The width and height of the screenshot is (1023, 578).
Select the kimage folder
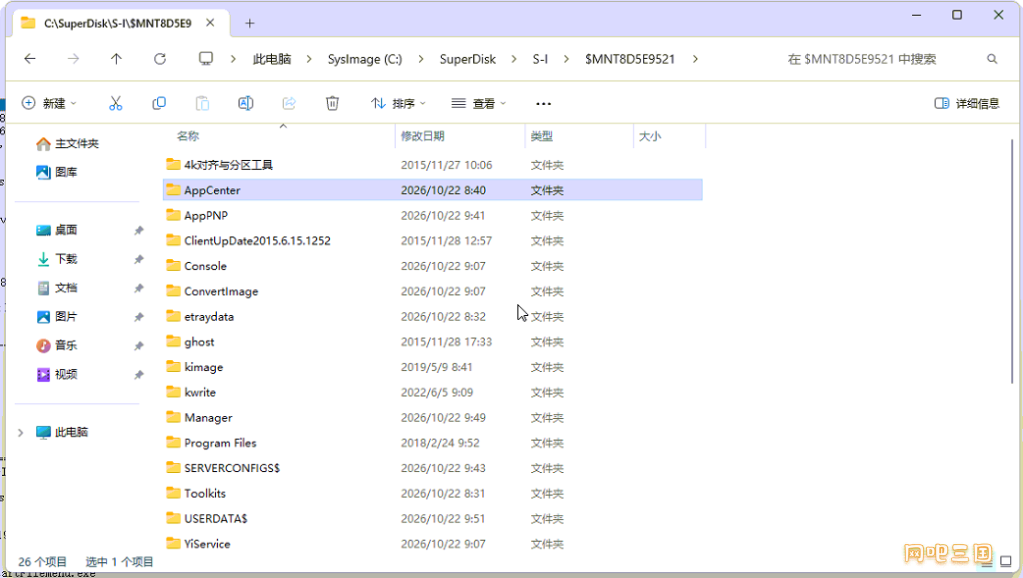point(433,367)
